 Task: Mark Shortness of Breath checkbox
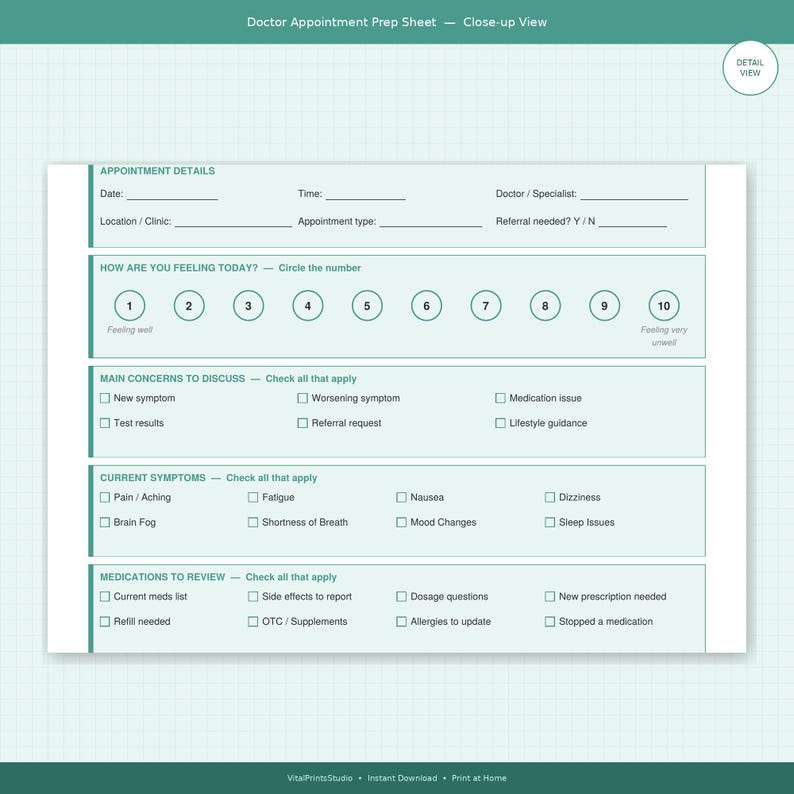point(253,522)
